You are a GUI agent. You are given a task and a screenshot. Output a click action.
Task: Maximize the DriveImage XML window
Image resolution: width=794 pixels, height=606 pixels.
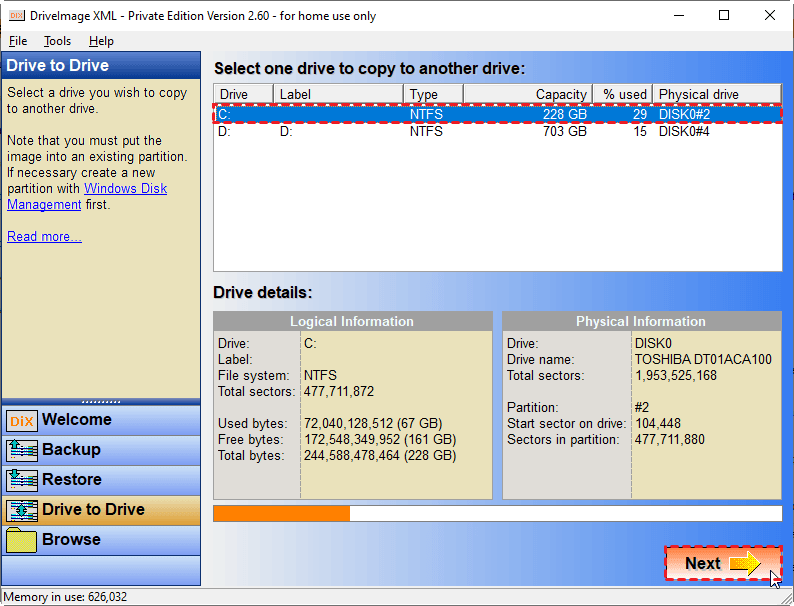click(723, 15)
